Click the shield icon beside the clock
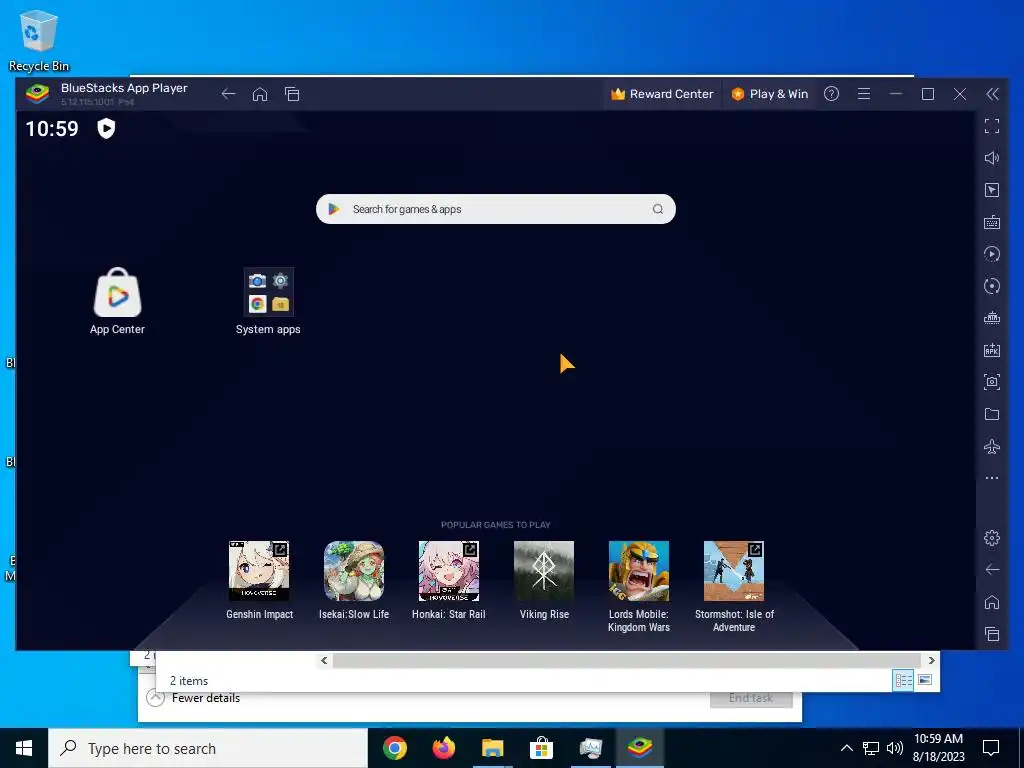This screenshot has height=768, width=1024. click(106, 128)
